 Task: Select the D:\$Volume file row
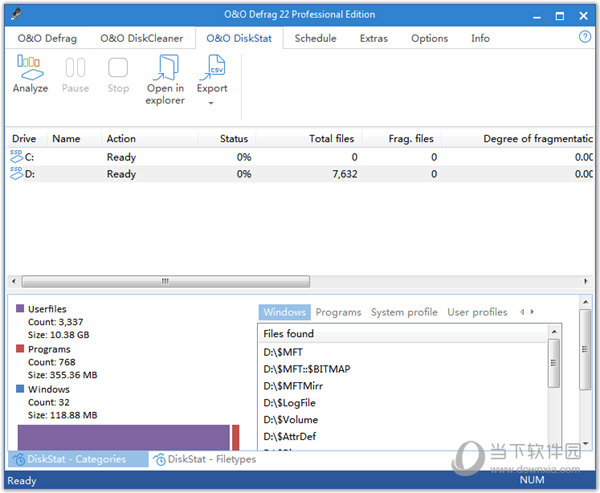(x=404, y=420)
